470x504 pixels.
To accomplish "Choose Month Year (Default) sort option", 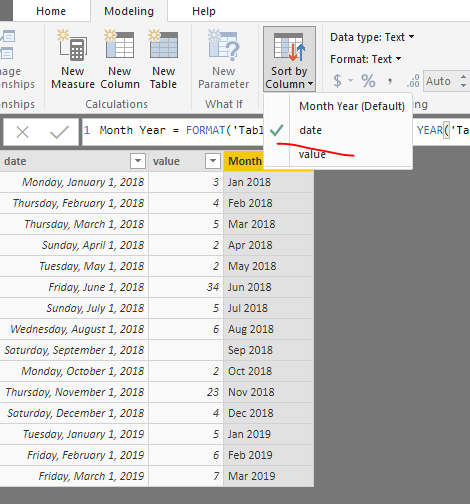I will pyautogui.click(x=352, y=106).
